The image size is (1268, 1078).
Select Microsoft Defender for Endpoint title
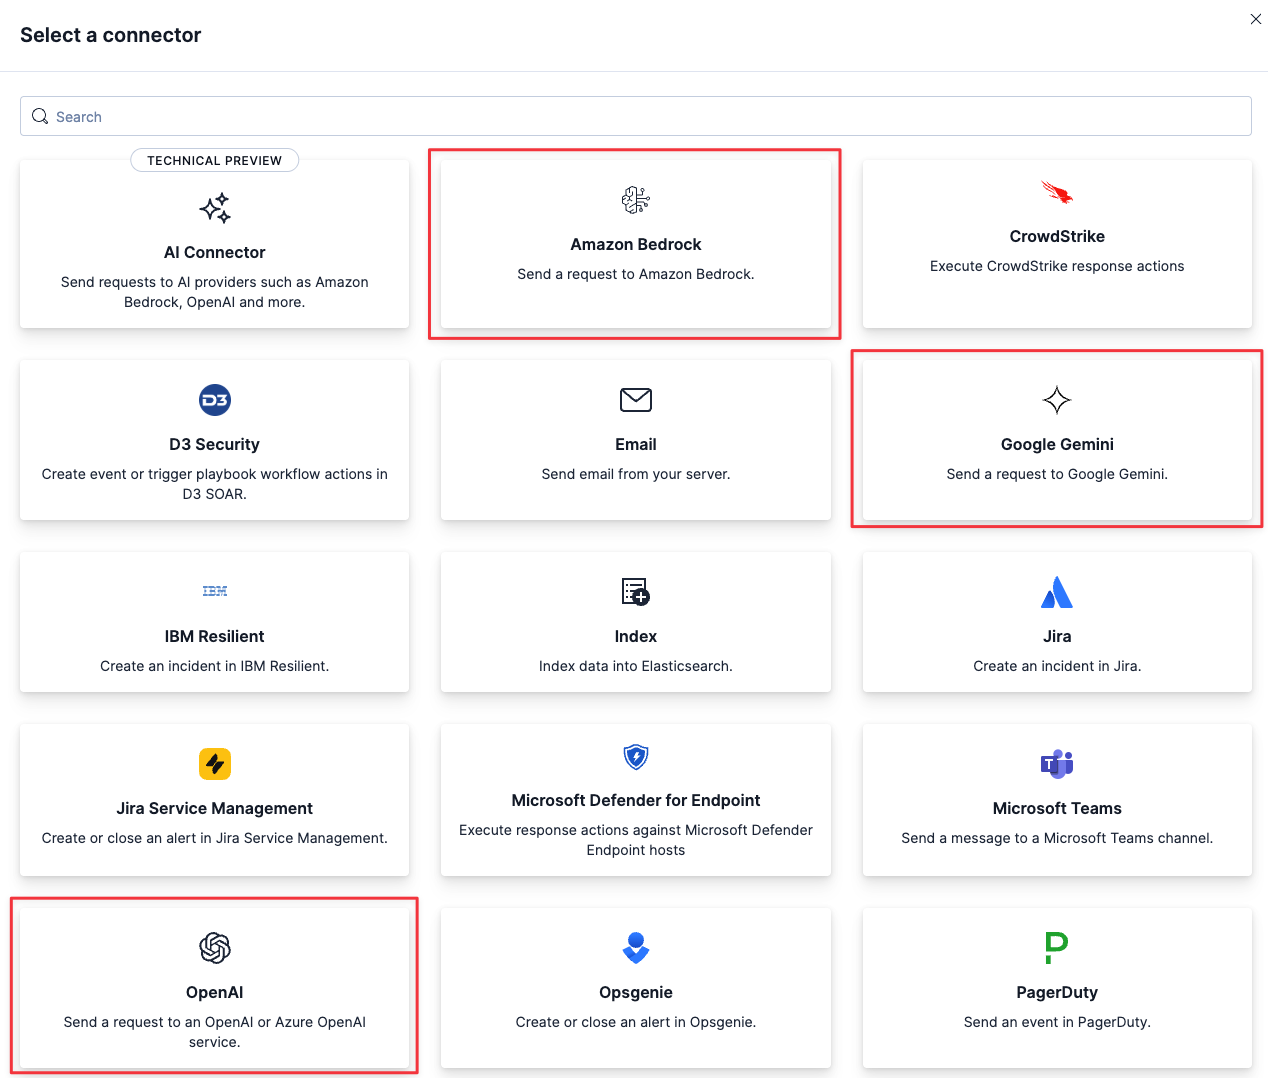tap(636, 800)
